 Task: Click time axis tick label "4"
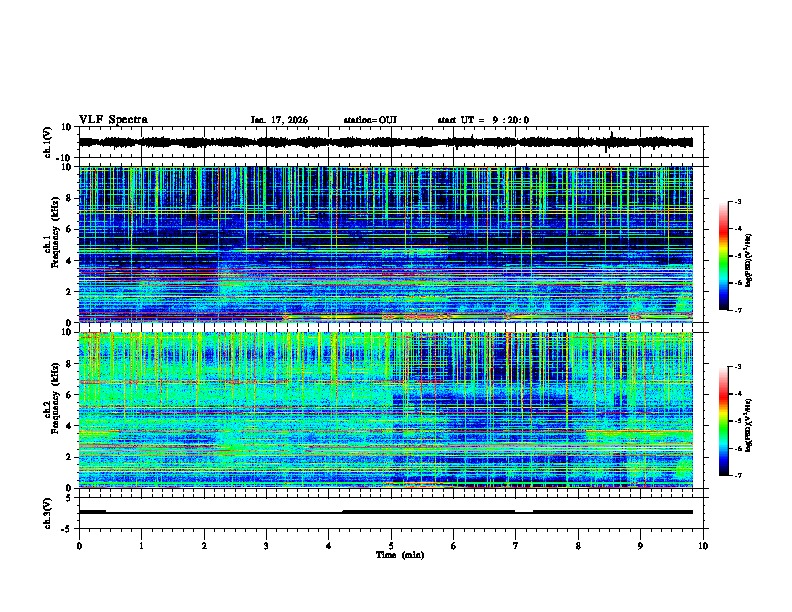[328, 546]
